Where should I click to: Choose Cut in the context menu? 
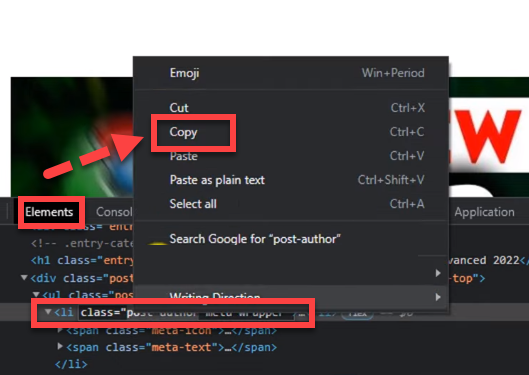(291, 108)
